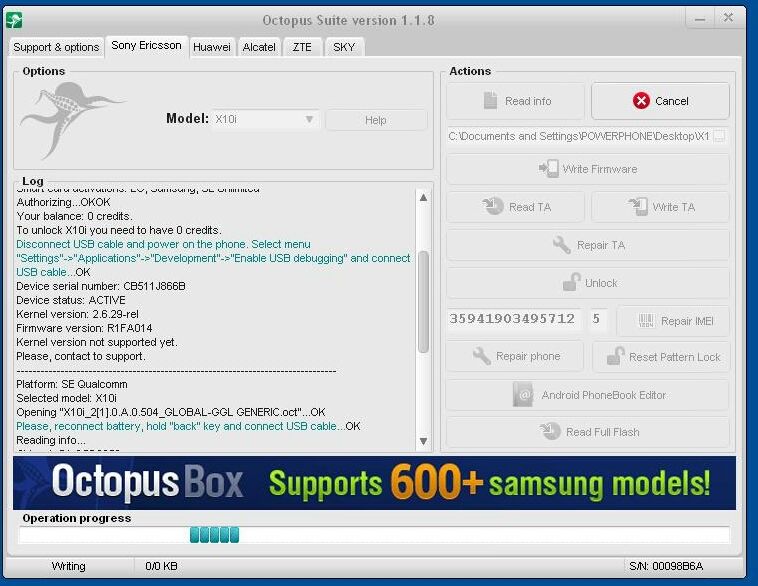This screenshot has height=586, width=758.
Task: Click the log line 'Kernel version not supported yet.'
Action: tap(97, 342)
